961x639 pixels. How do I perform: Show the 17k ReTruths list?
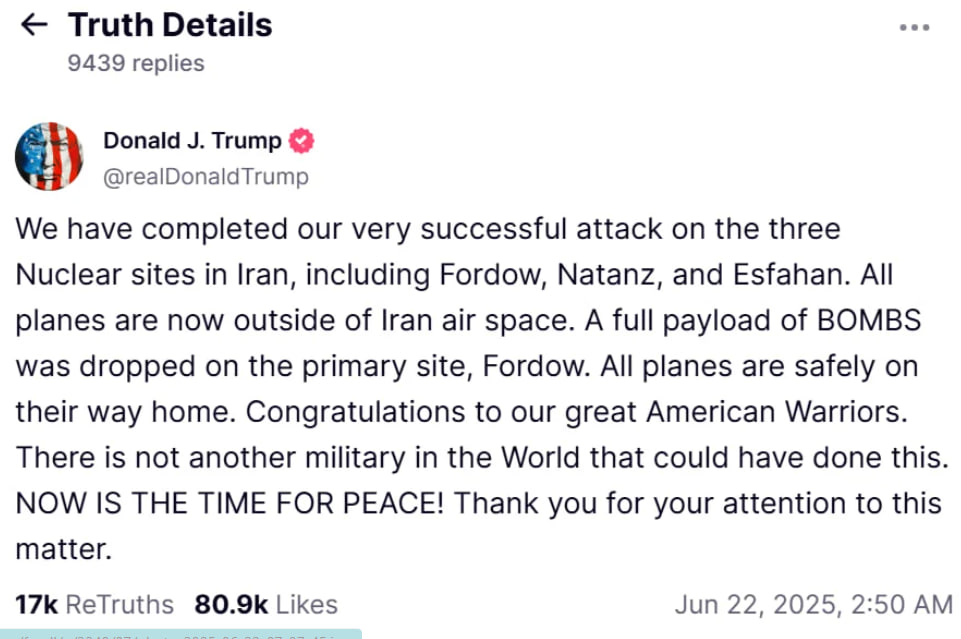click(94, 605)
